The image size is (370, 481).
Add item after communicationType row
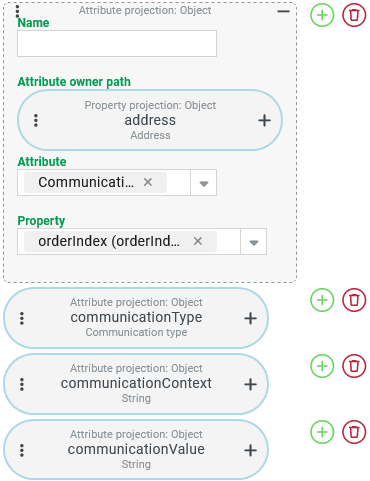coord(322,300)
